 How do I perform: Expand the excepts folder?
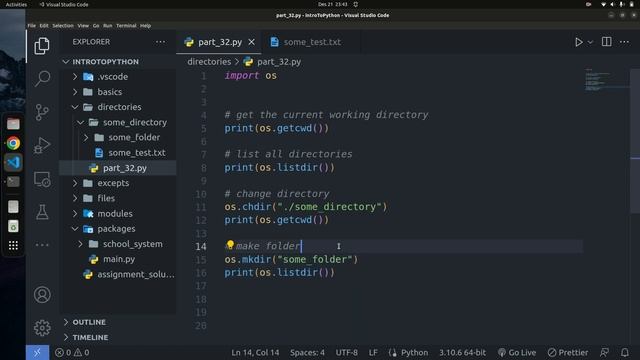coord(118,183)
